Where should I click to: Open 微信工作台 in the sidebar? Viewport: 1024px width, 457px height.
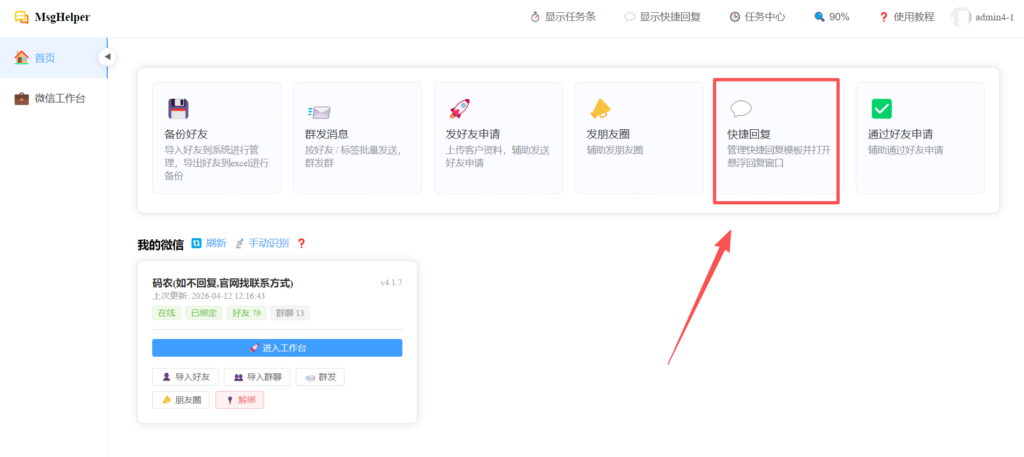pyautogui.click(x=58, y=98)
